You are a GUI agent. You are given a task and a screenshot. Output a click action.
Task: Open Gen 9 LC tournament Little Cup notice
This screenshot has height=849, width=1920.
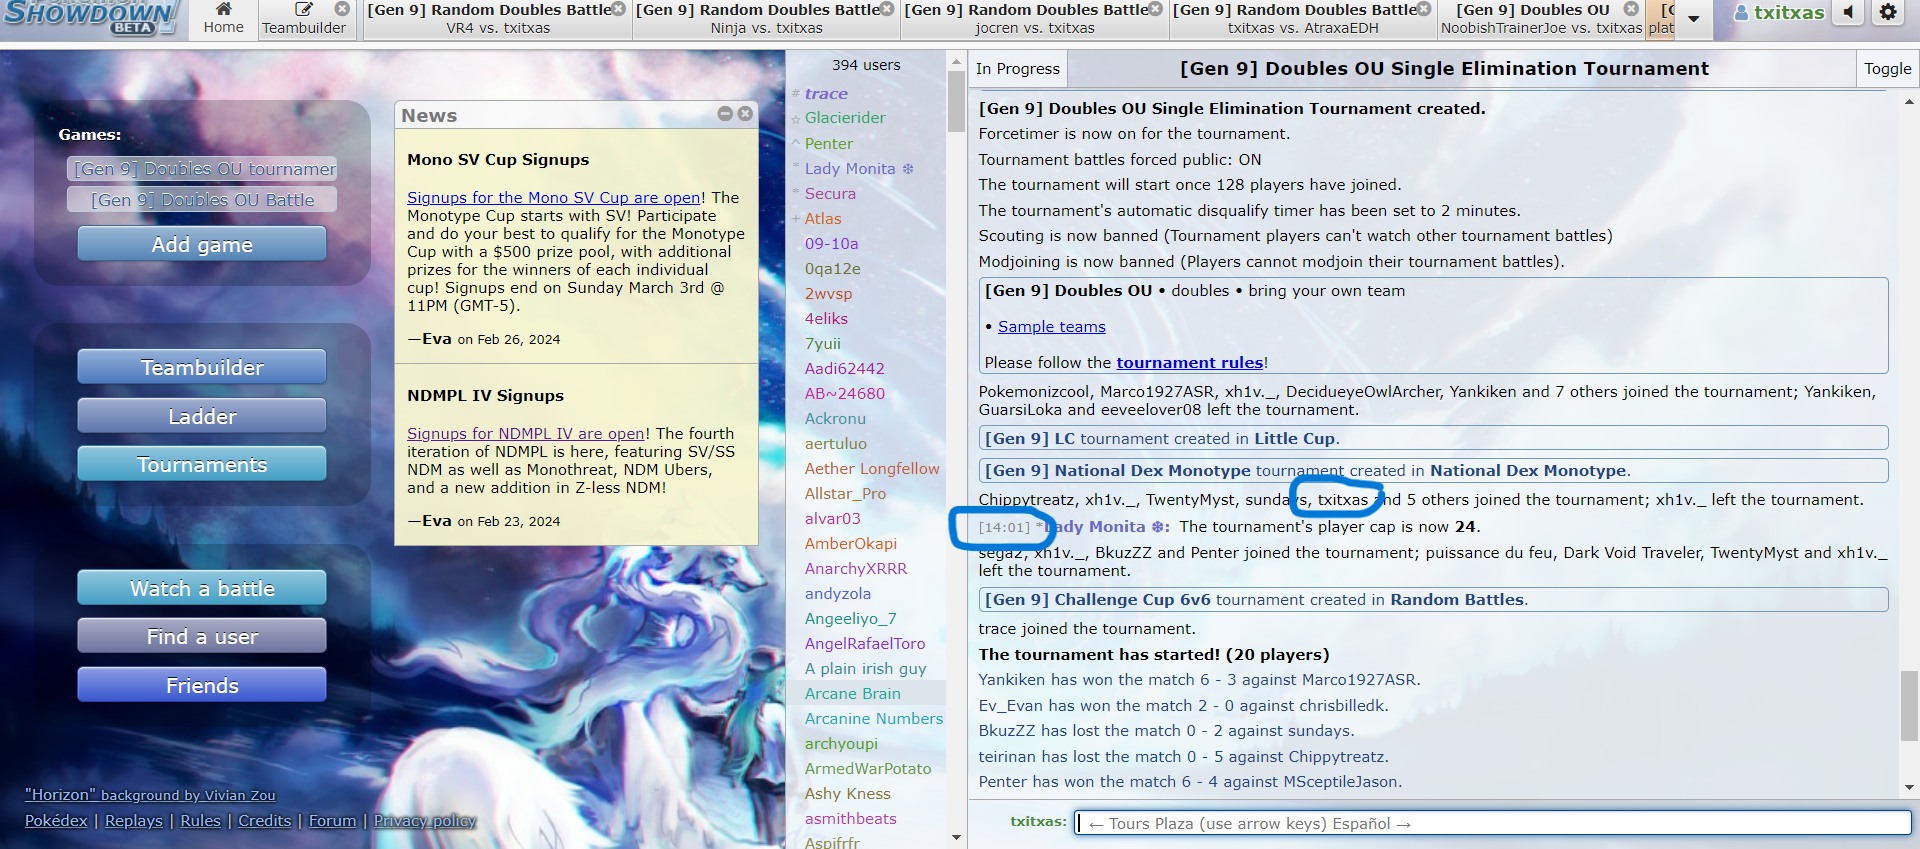click(1433, 438)
